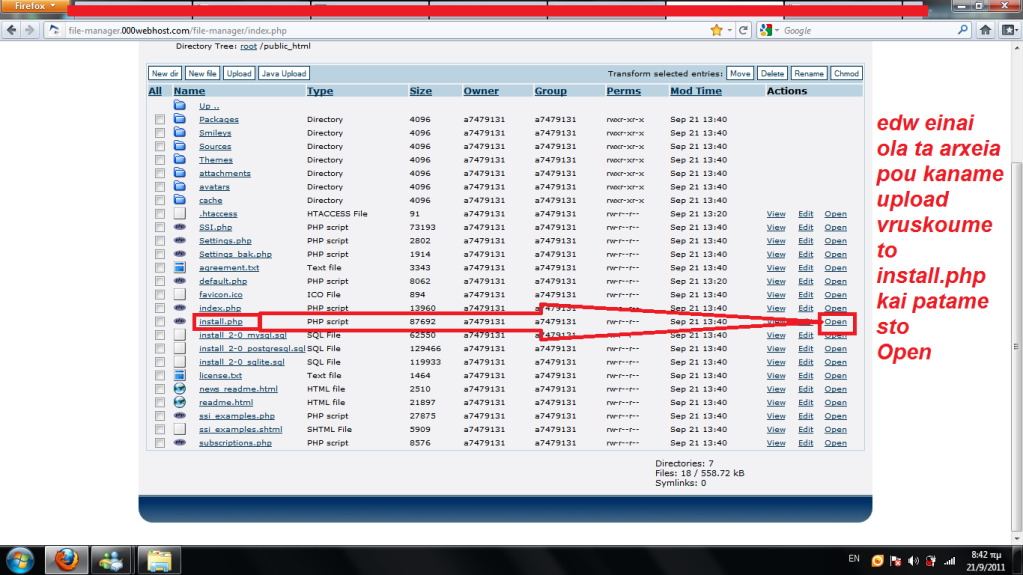Screen dimensions: 1023x575
Task: Click the Packages folder icon
Action: (x=180, y=119)
